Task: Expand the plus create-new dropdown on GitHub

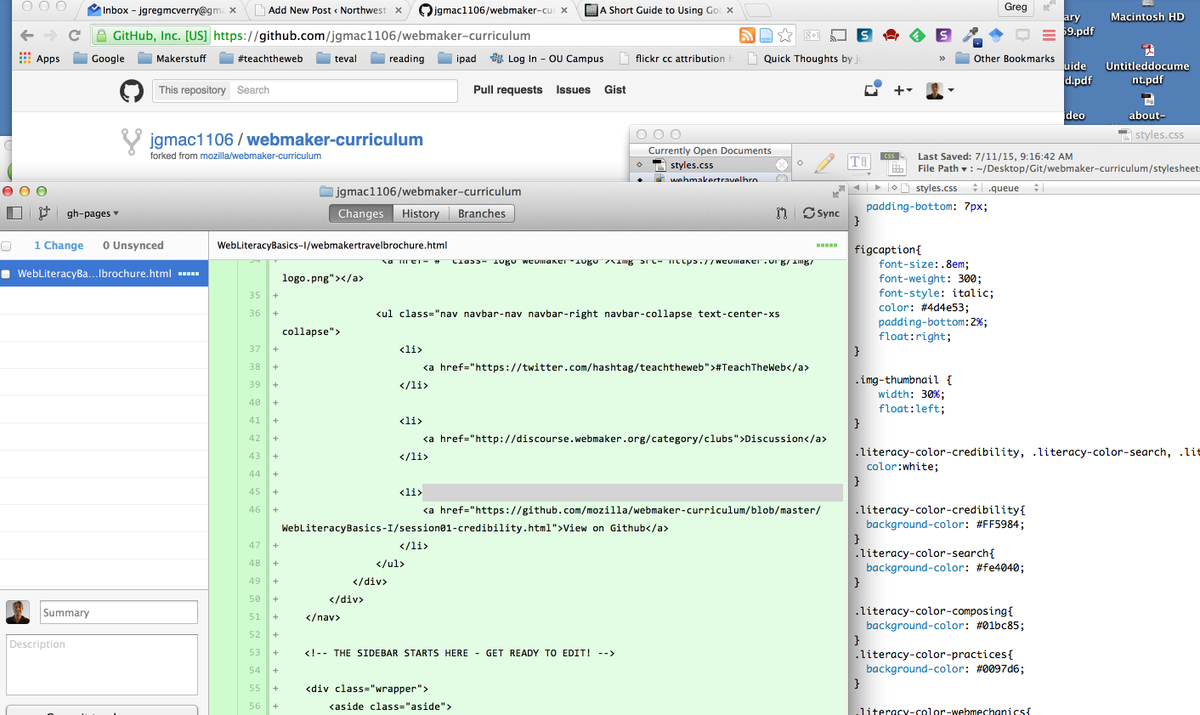Action: (902, 90)
